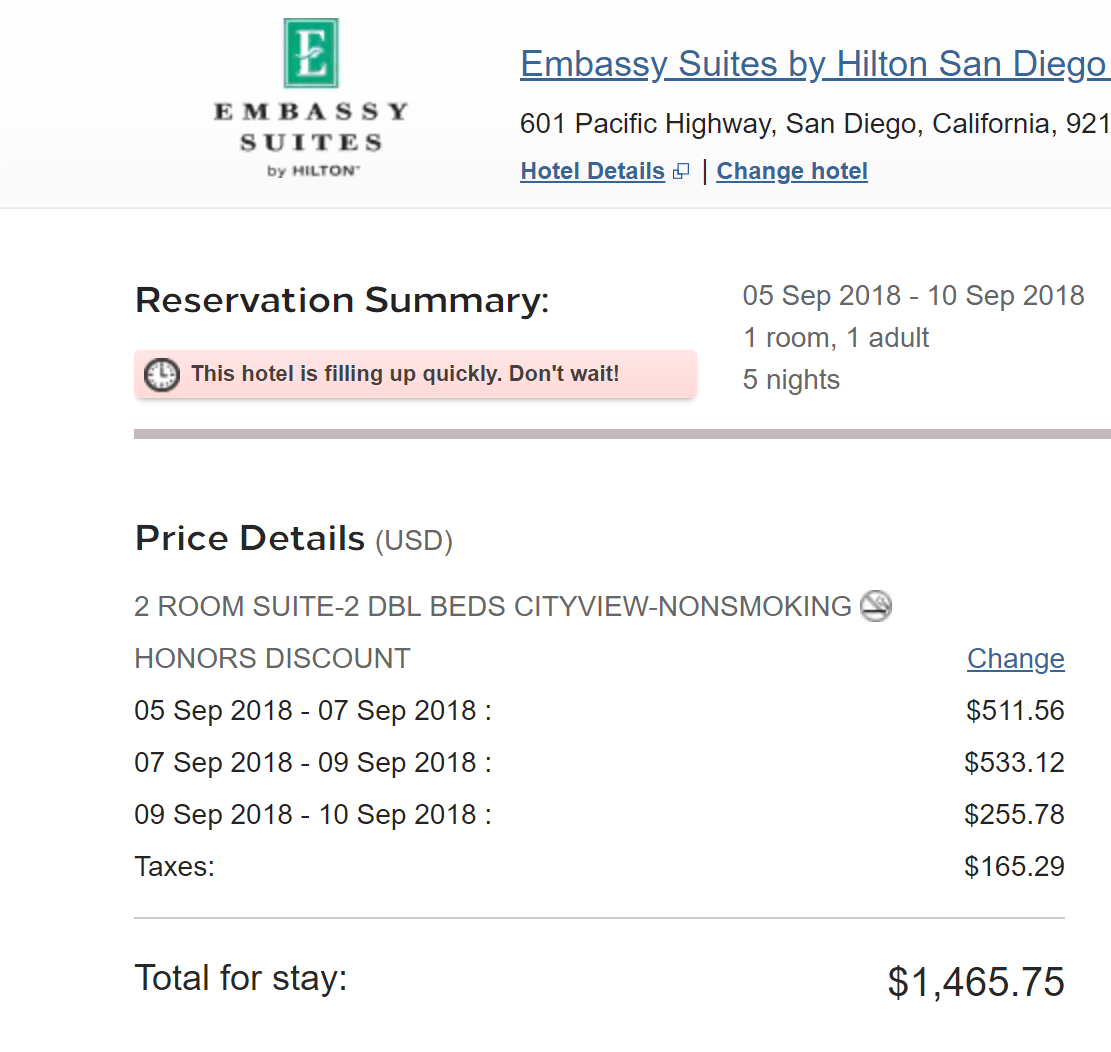Click the external-link icon next to Hotel Details
Image resolution: width=1111 pixels, height=1052 pixels.
680,170
